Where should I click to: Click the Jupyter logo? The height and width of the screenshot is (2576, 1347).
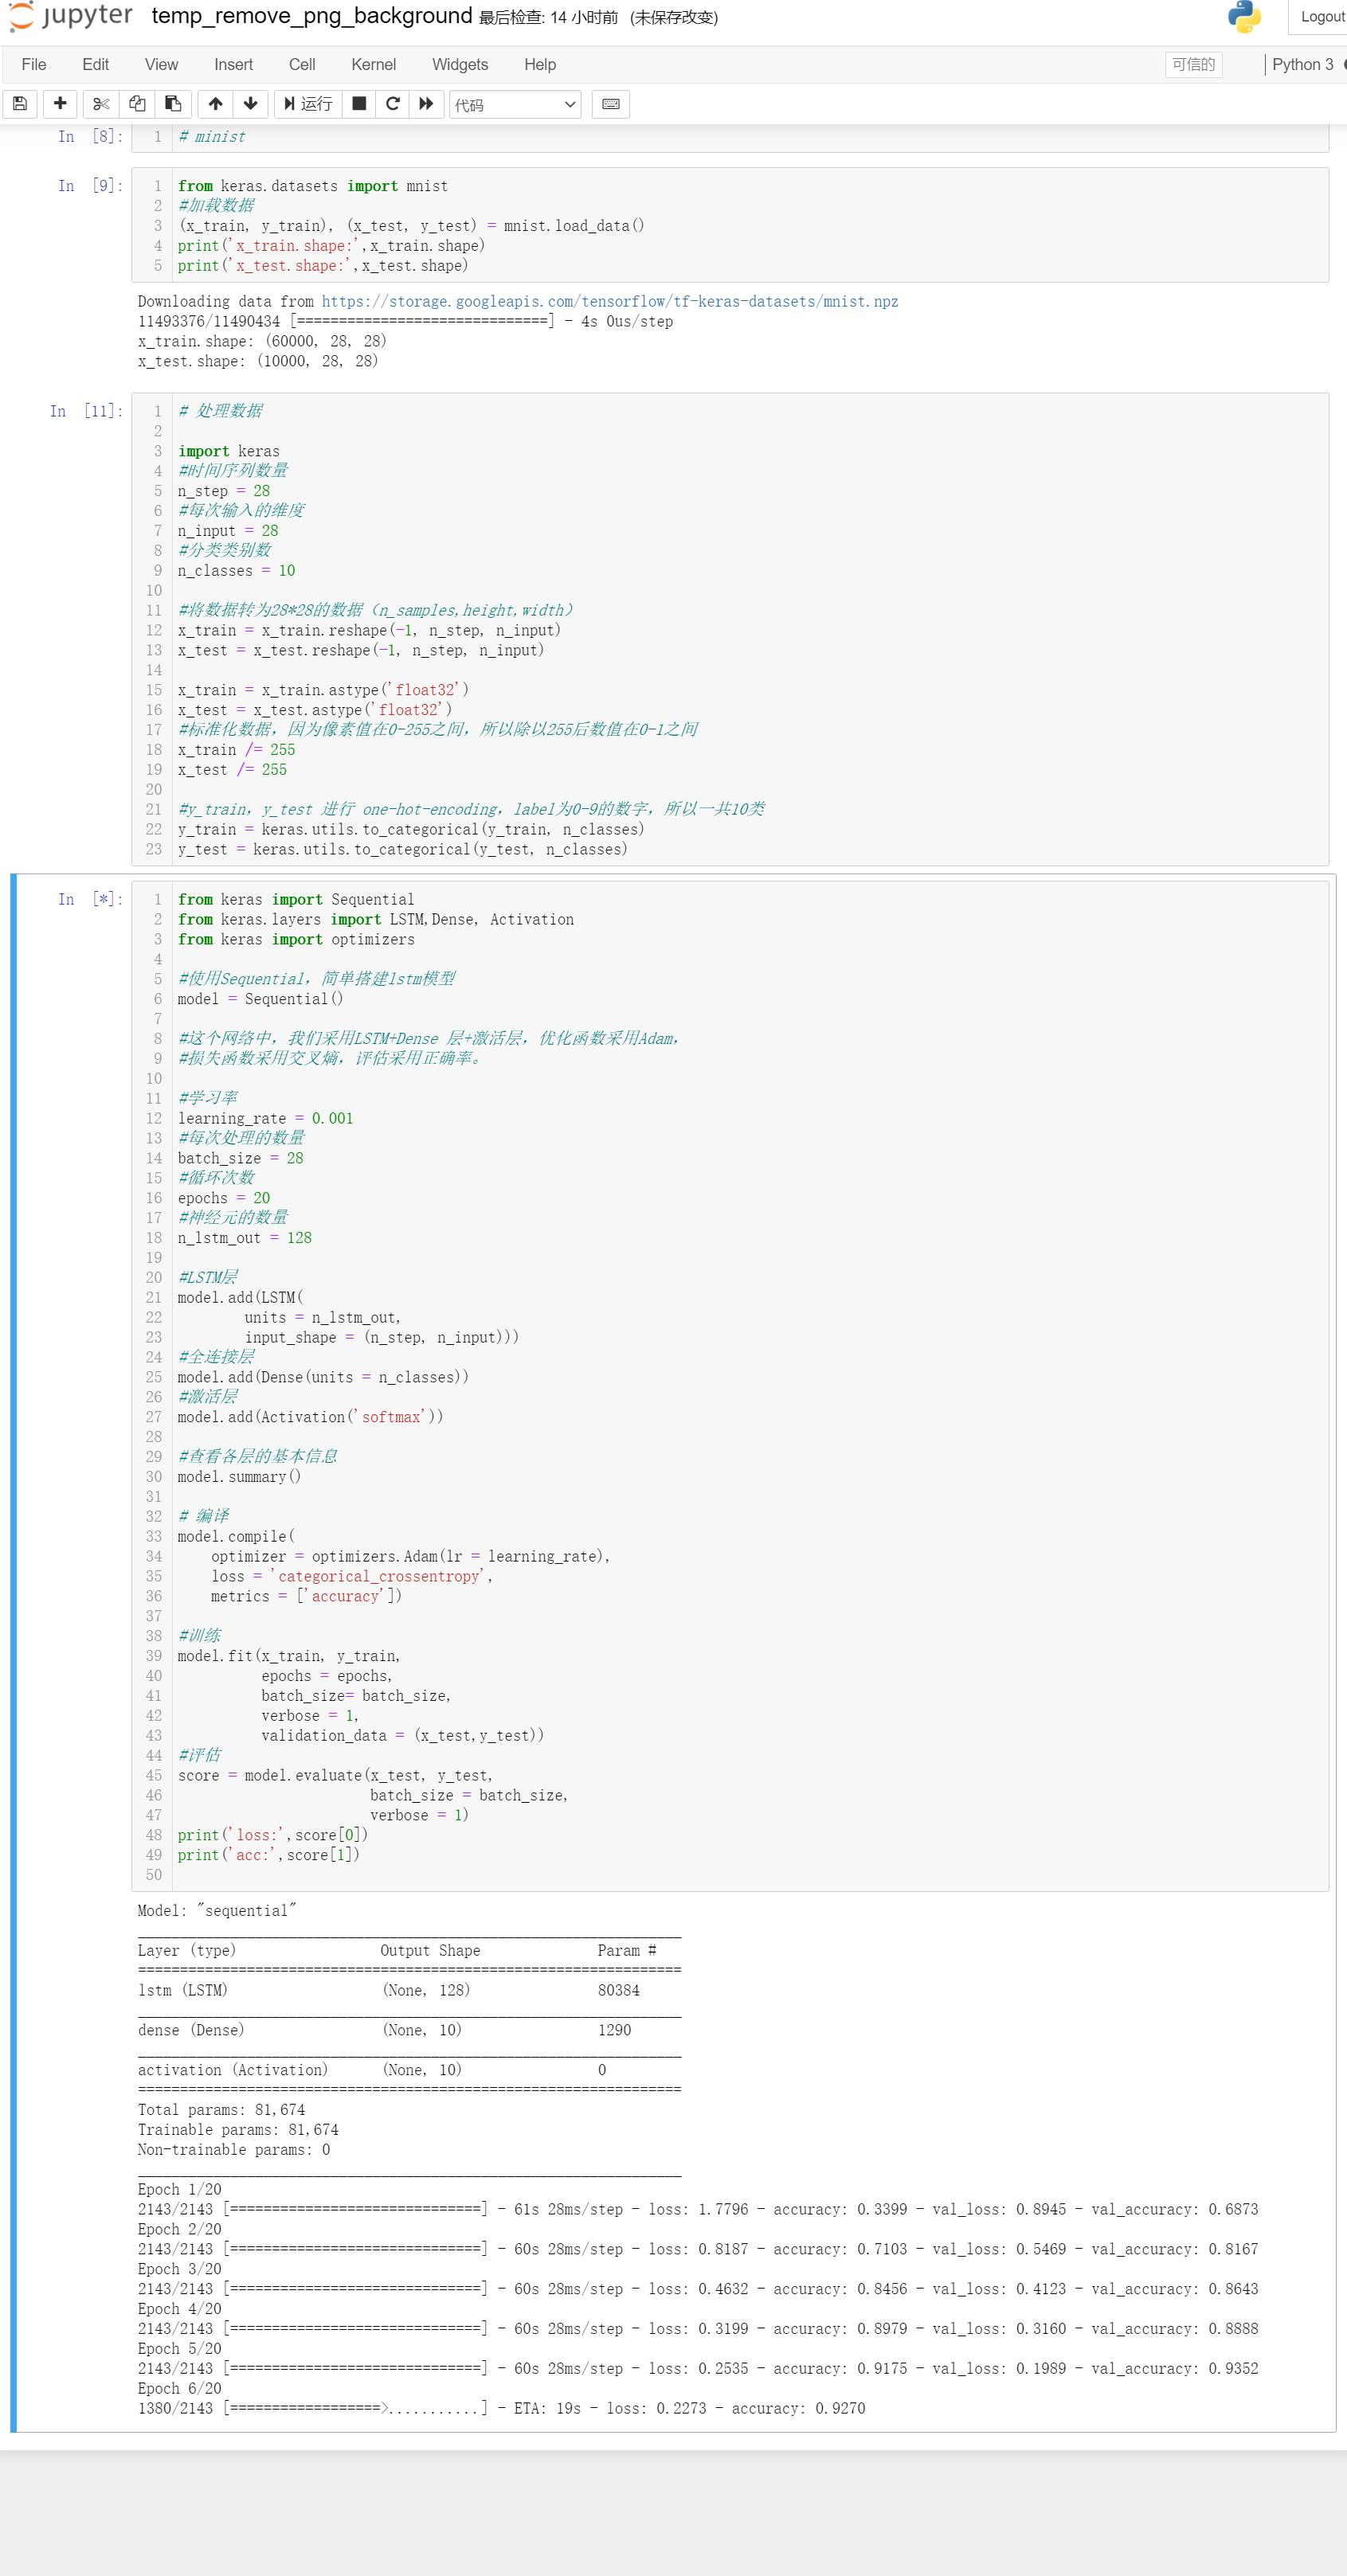tap(70, 16)
